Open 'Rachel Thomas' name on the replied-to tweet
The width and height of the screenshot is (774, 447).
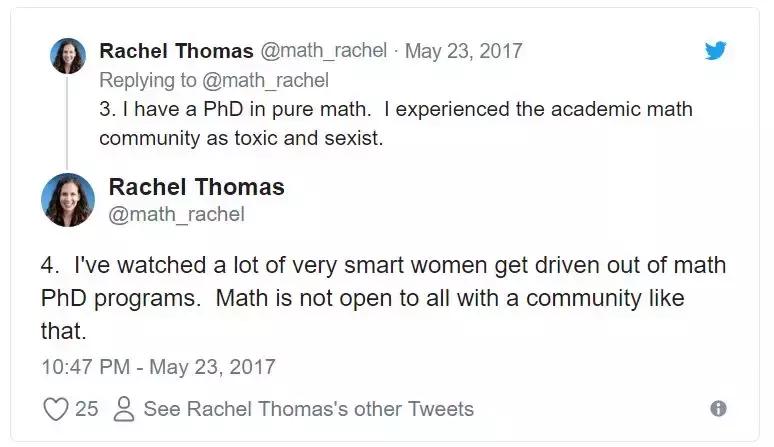[176, 51]
